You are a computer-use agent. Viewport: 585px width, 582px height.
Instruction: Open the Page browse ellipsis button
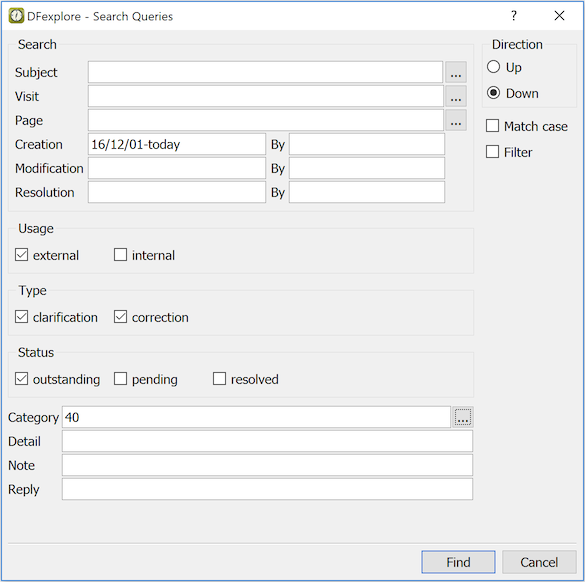click(x=456, y=120)
